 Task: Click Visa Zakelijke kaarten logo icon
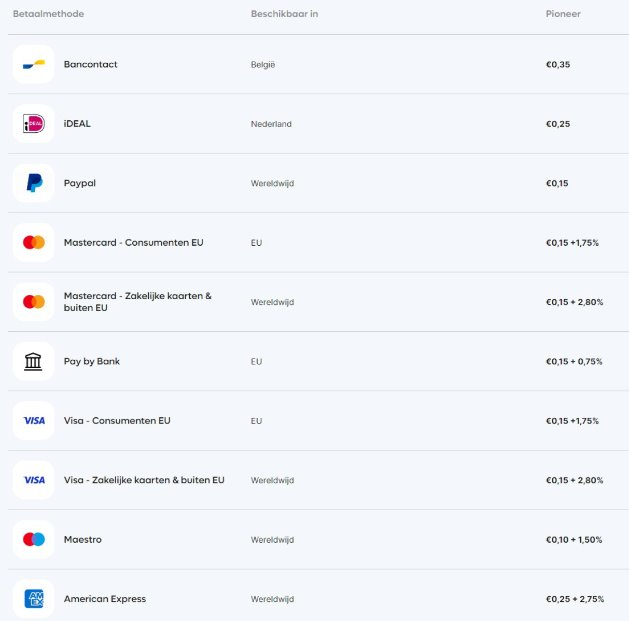point(33,480)
